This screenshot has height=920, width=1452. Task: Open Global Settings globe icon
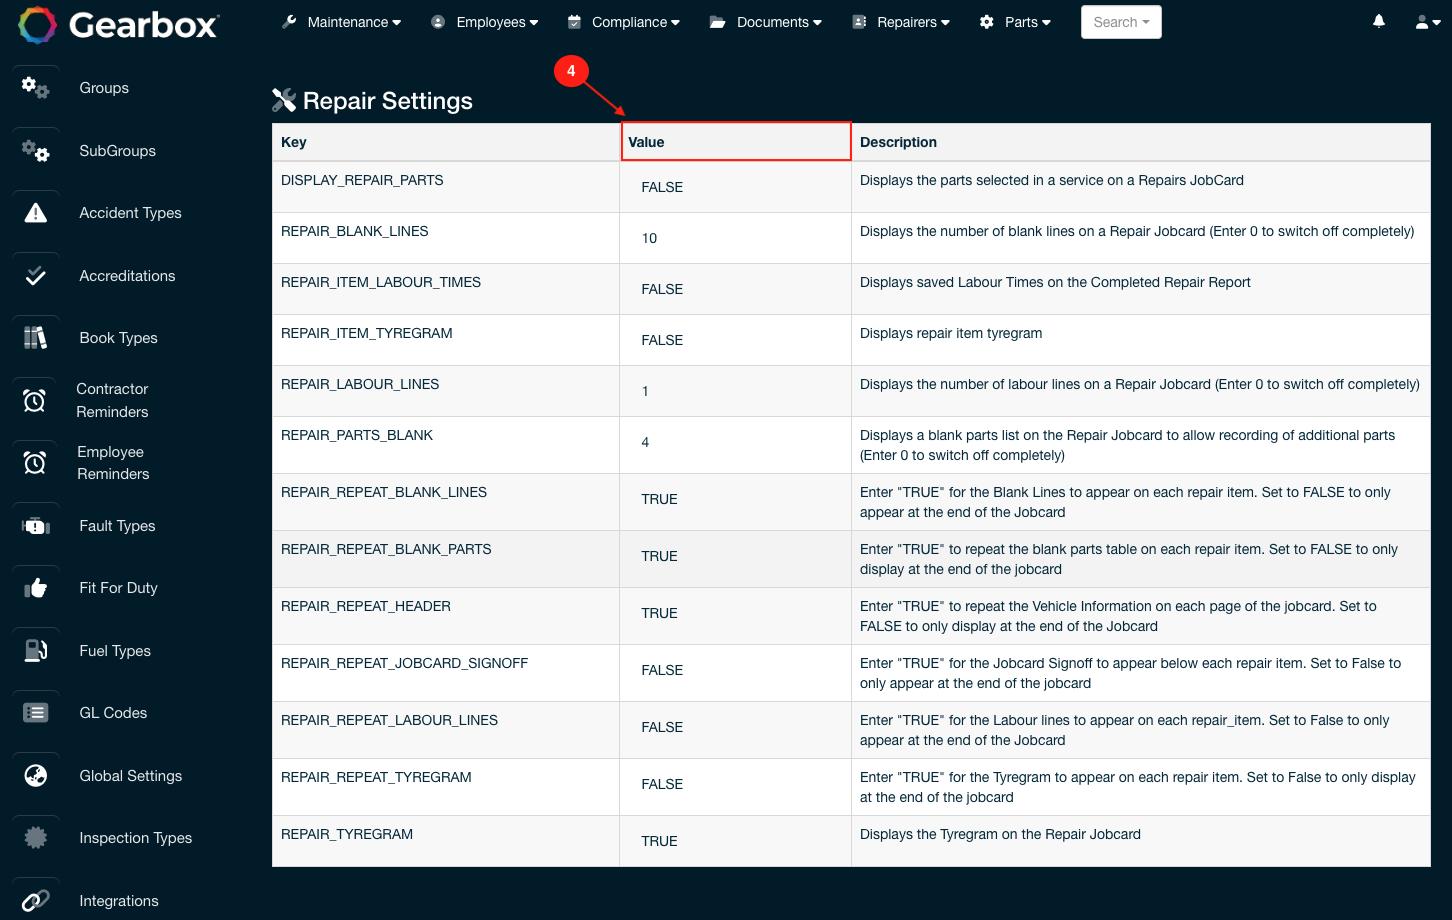coord(35,775)
